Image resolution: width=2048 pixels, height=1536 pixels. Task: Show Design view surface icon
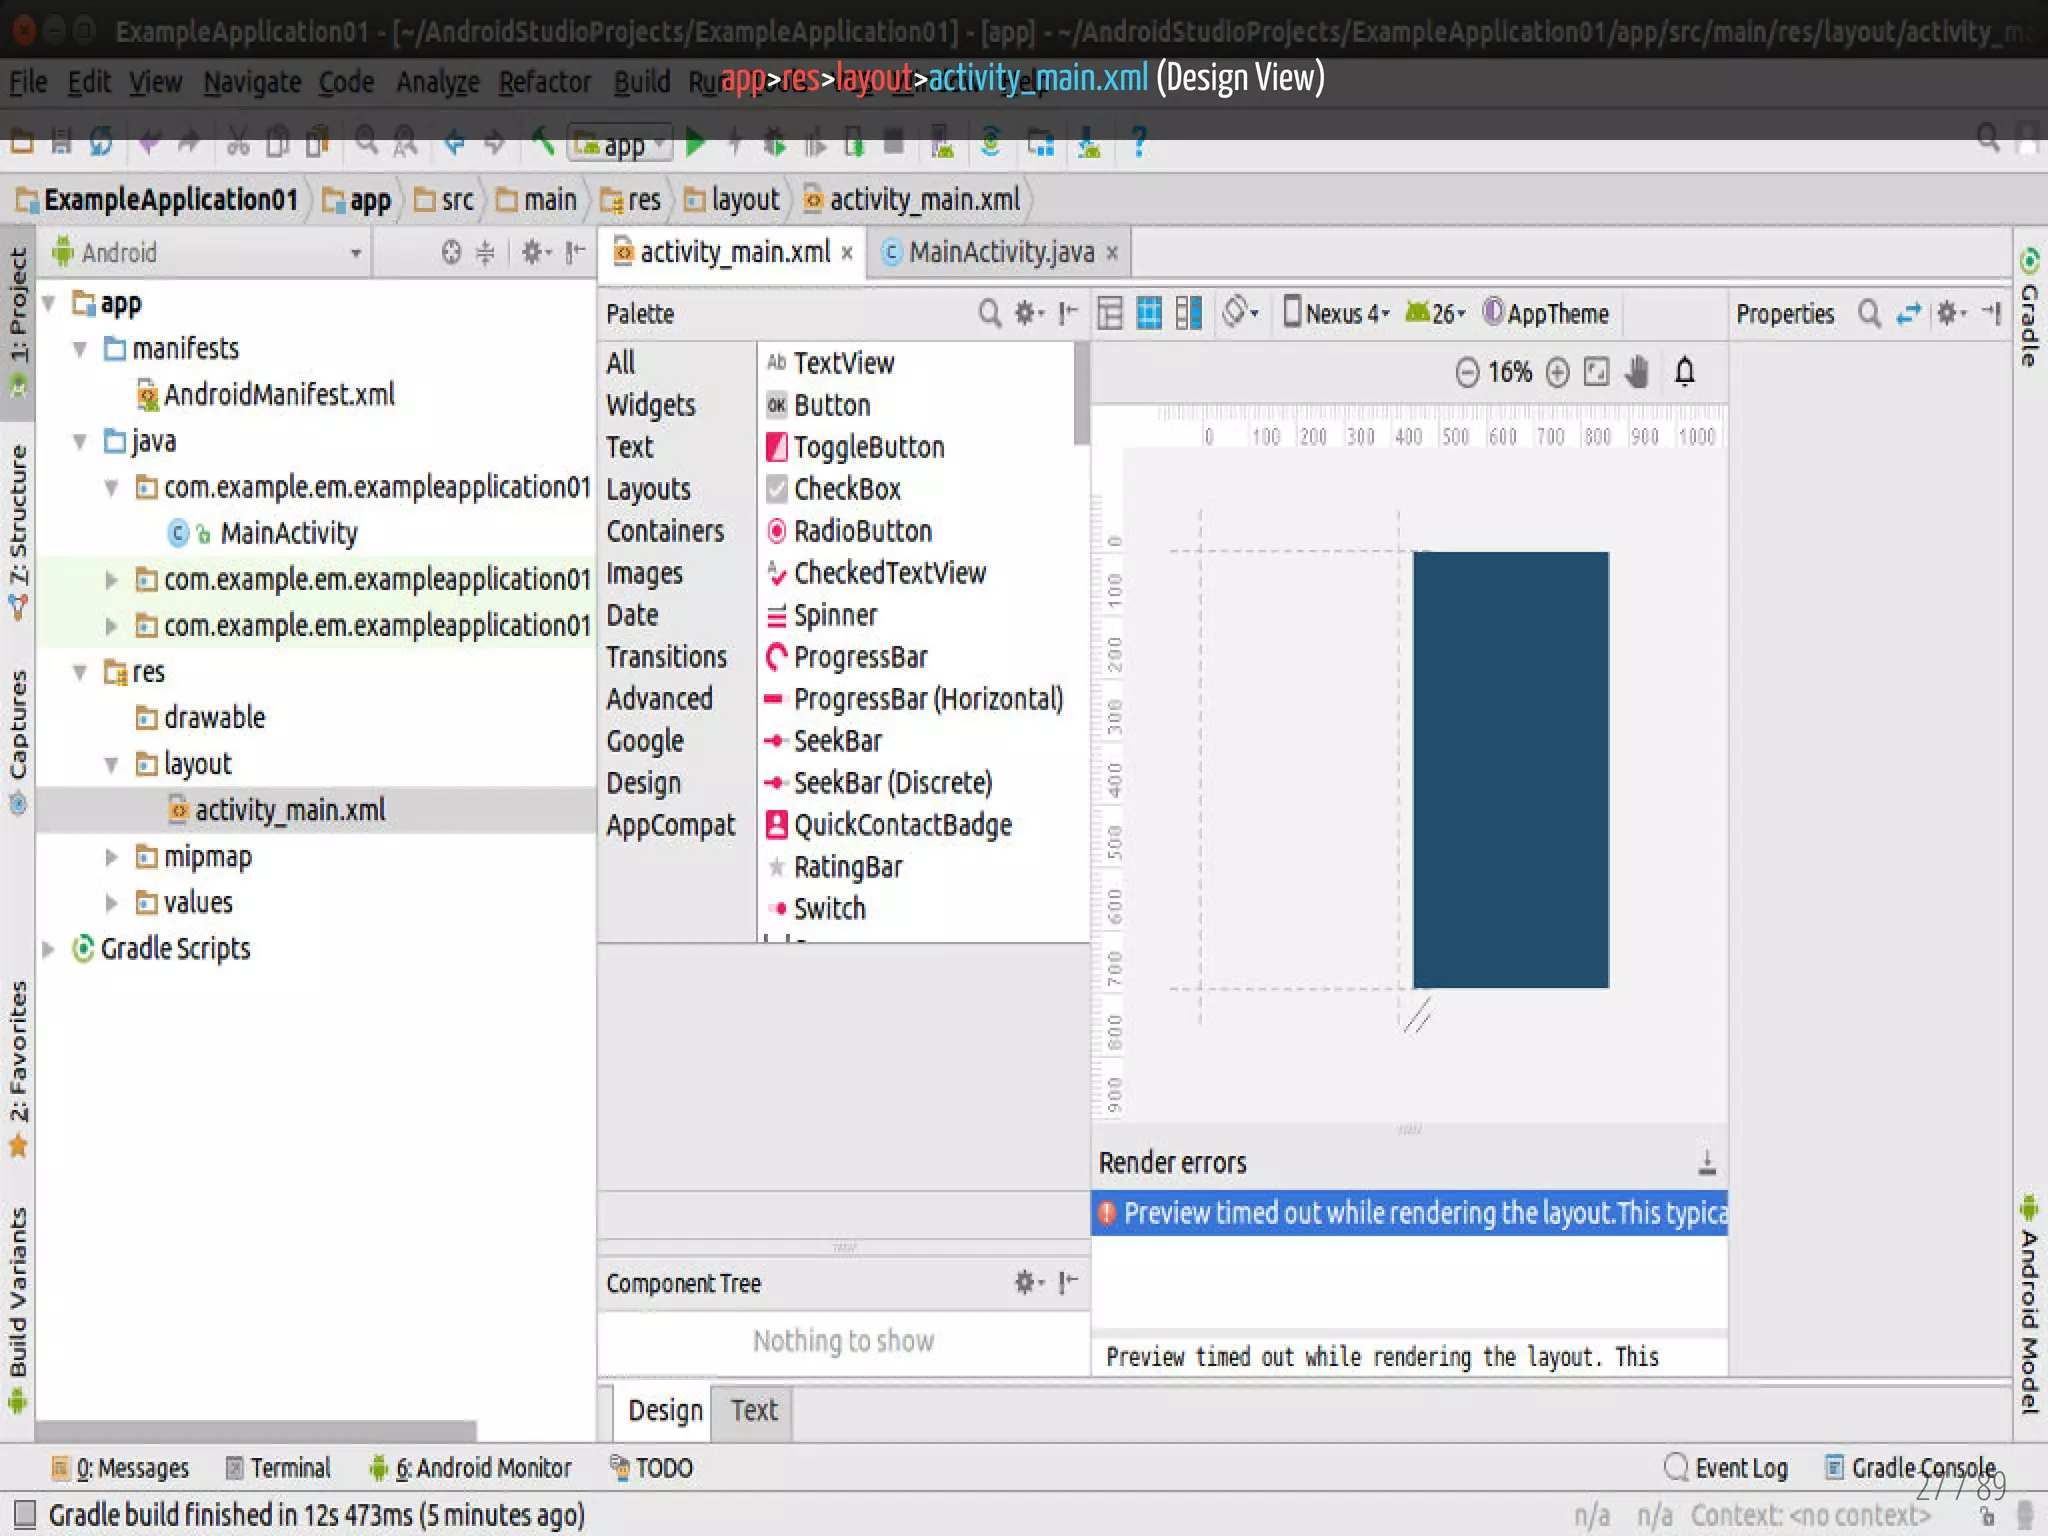tap(1110, 314)
